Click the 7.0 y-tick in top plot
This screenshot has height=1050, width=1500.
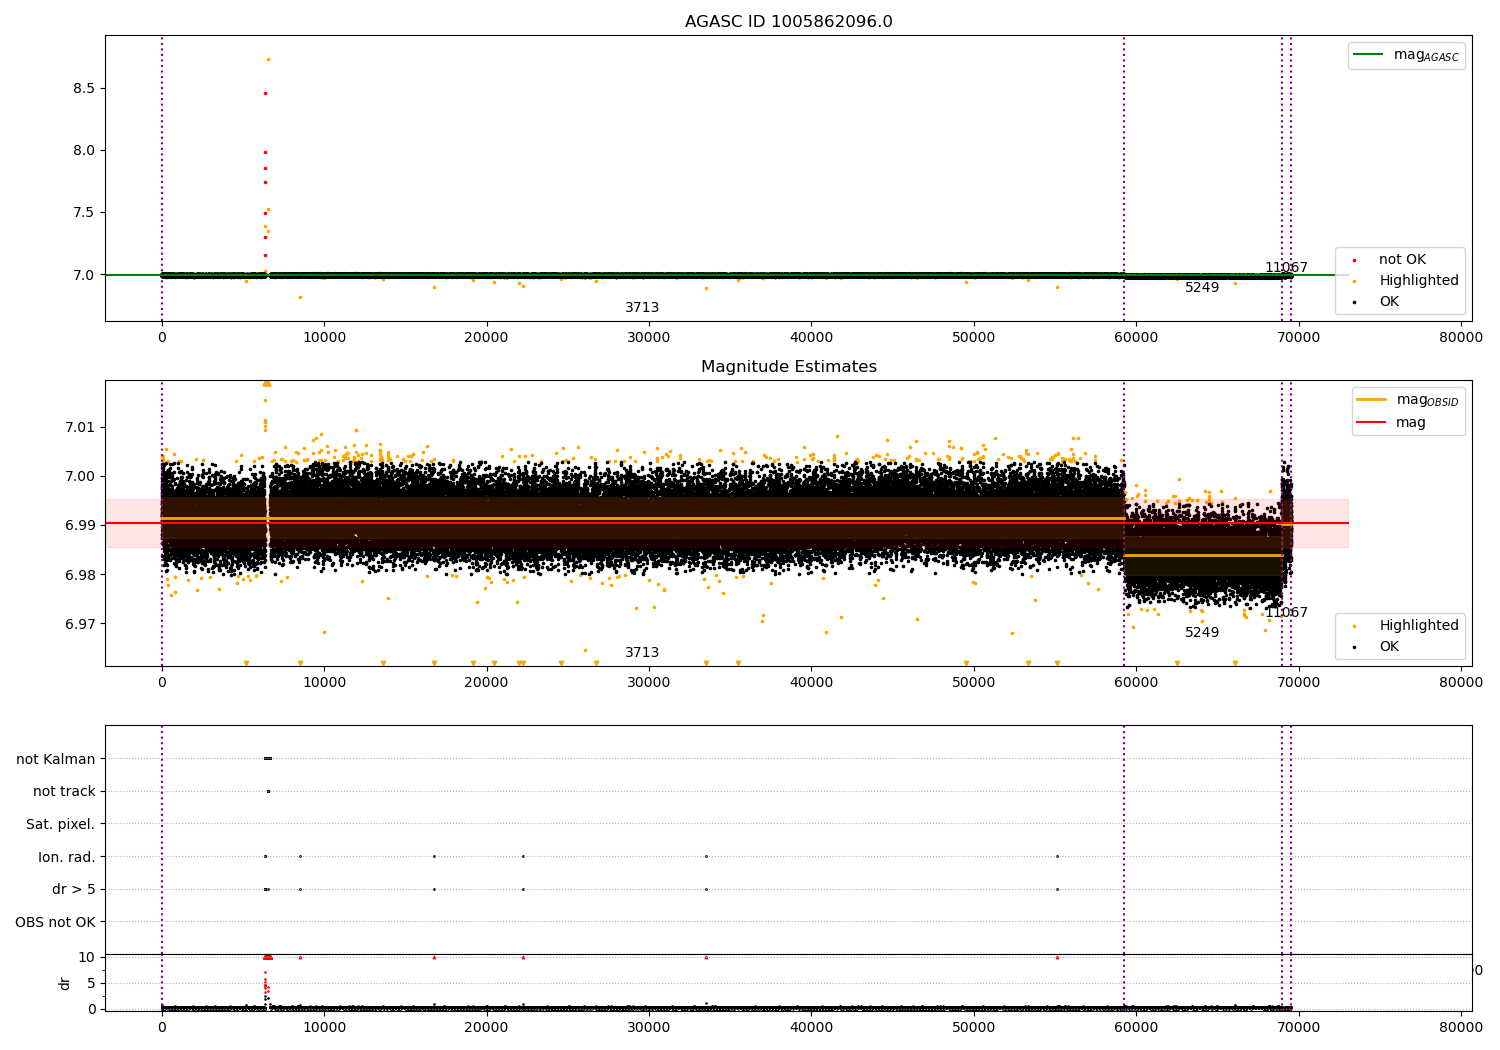point(84,275)
